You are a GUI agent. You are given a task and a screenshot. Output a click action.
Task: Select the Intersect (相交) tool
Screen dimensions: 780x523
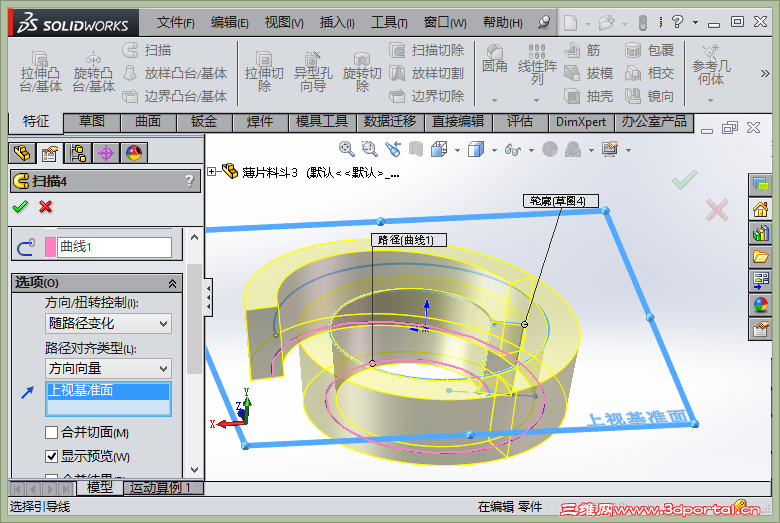[x=650, y=73]
